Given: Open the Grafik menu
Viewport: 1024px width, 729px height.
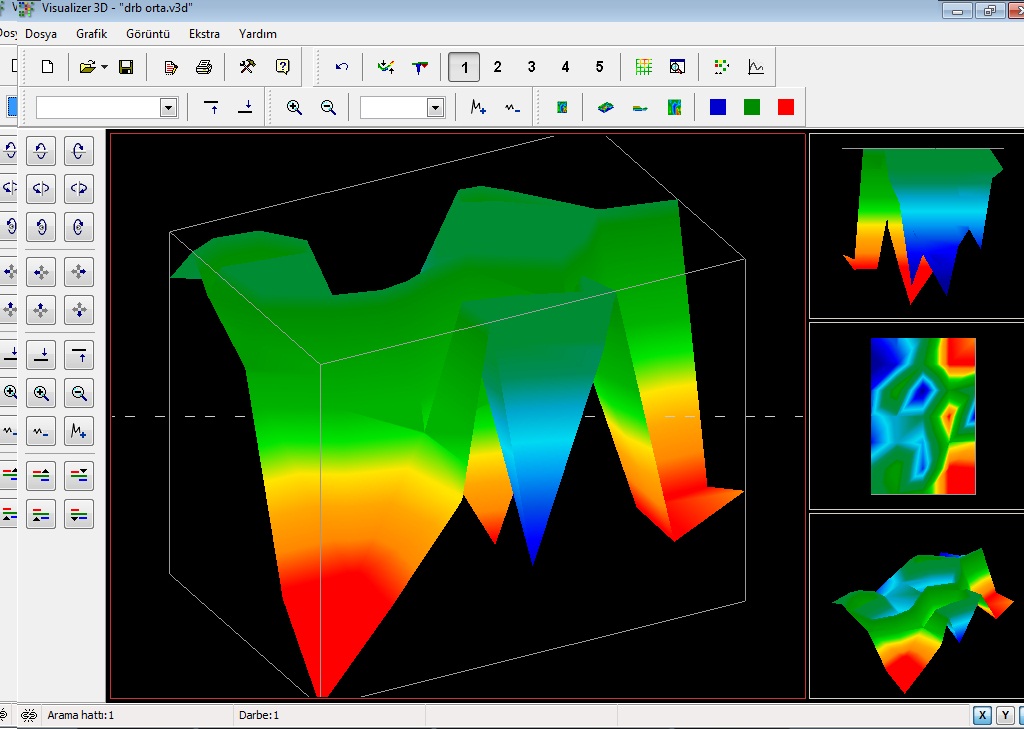Looking at the screenshot, I should [x=91, y=34].
